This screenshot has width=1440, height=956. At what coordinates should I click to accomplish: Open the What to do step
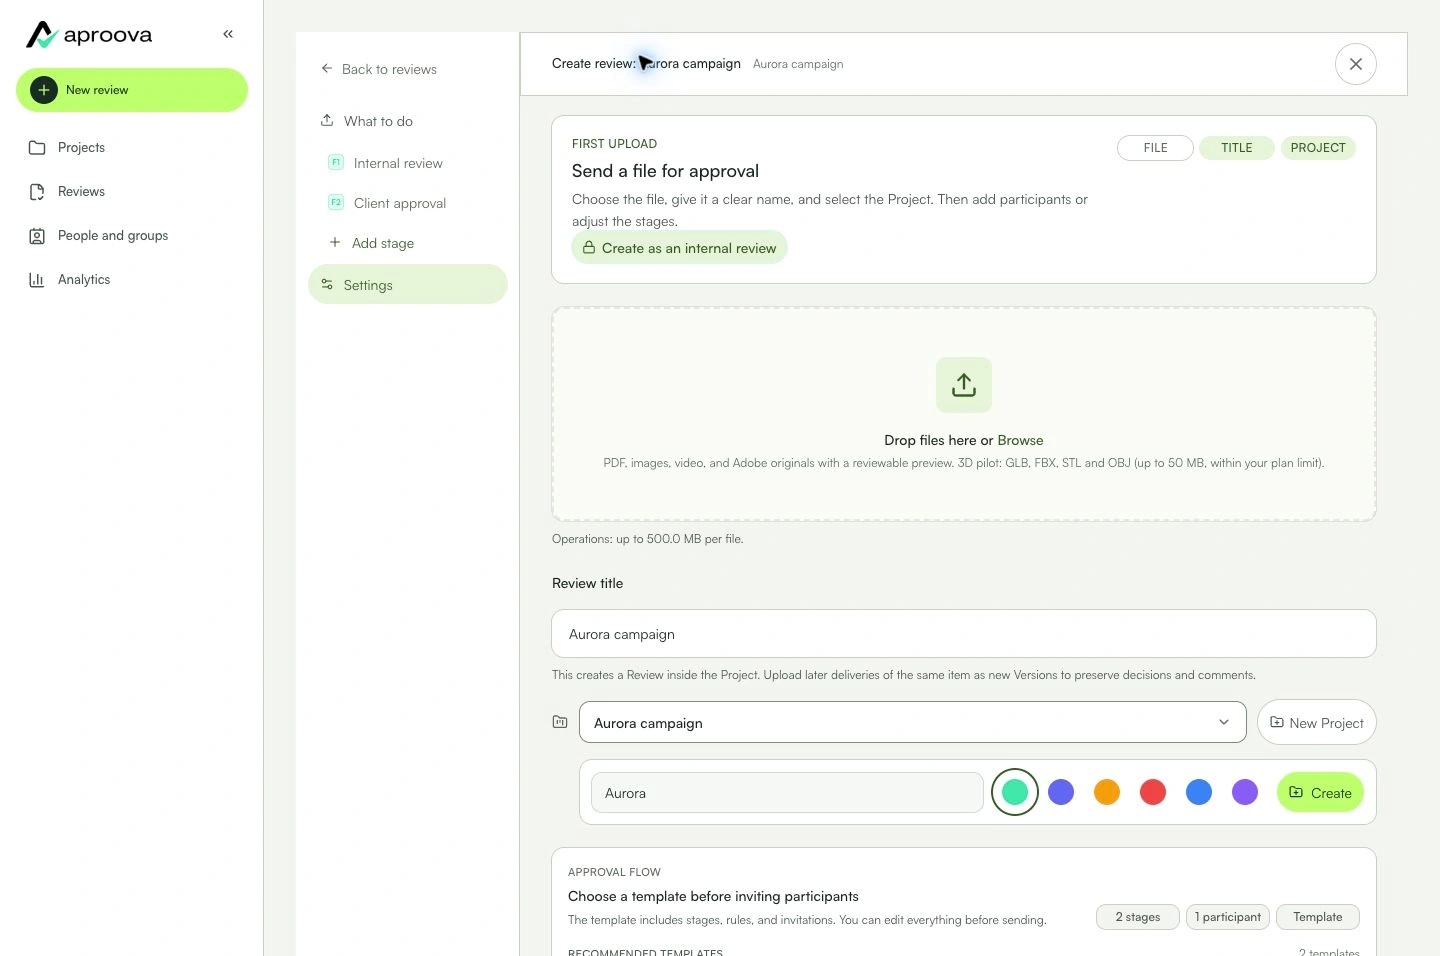pyautogui.click(x=408, y=121)
